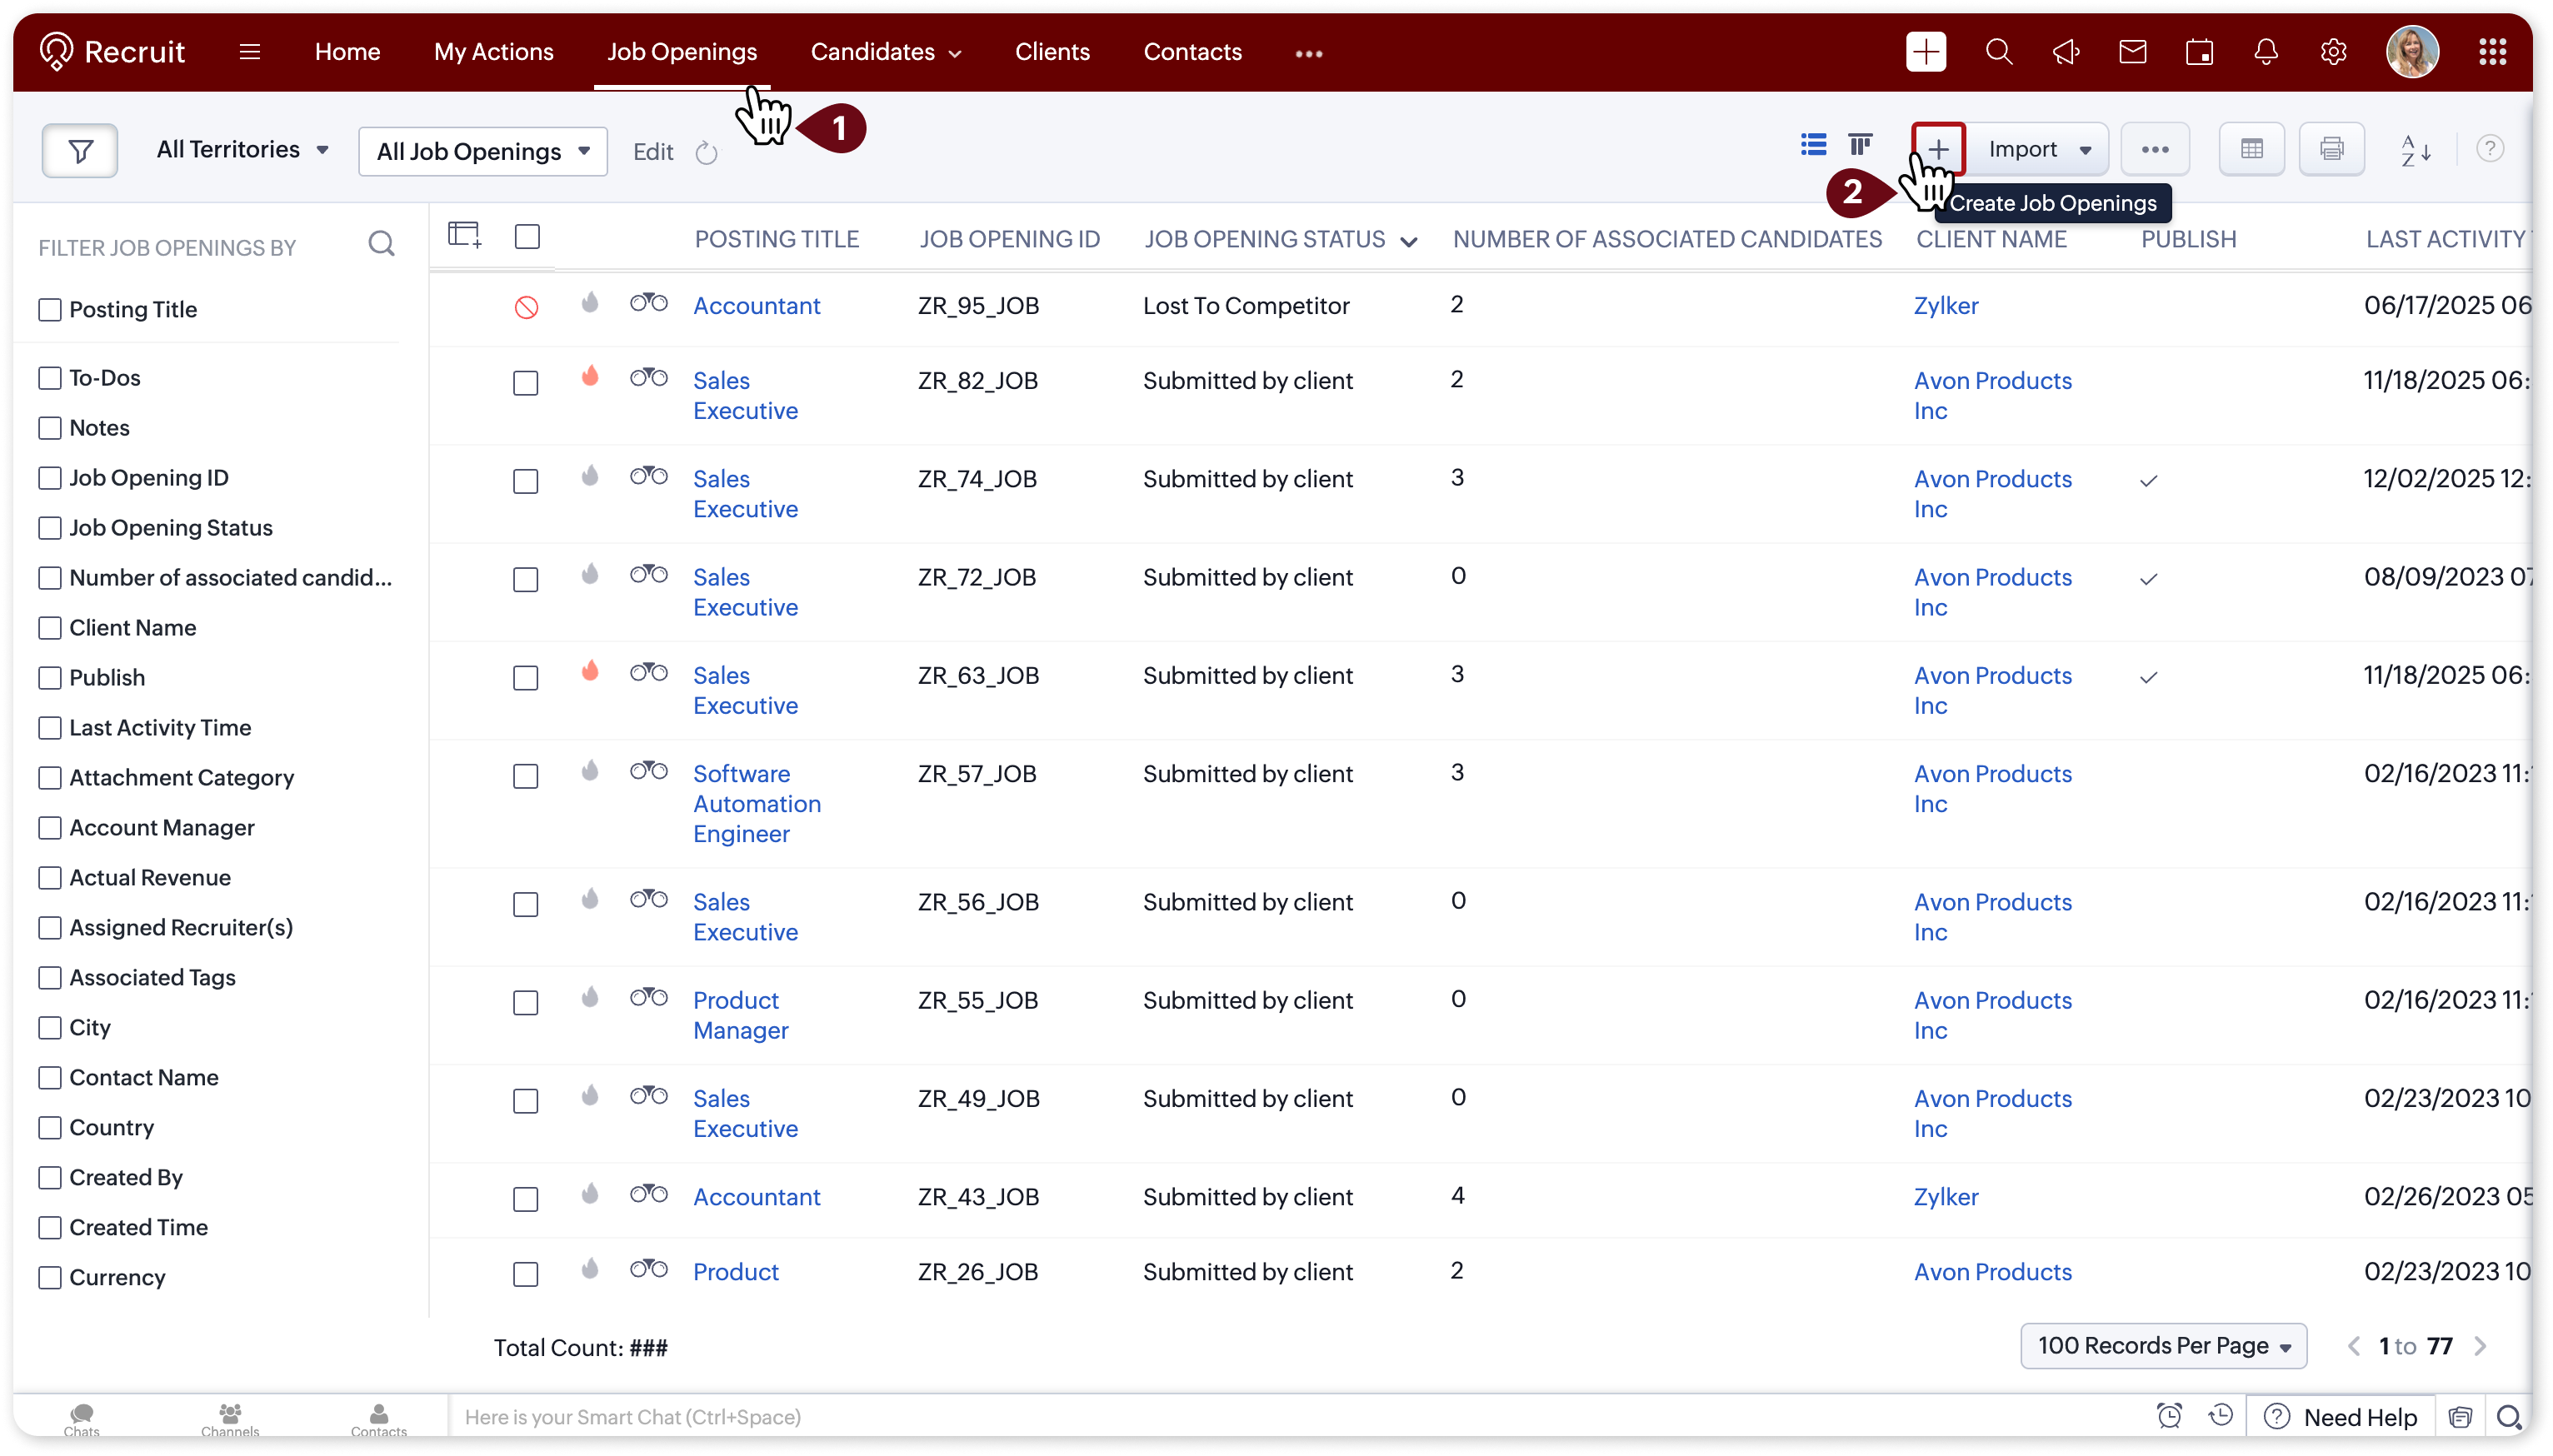Viewport: 2553px width, 1456px height.
Task: Open the My Actions tab
Action: (493, 52)
